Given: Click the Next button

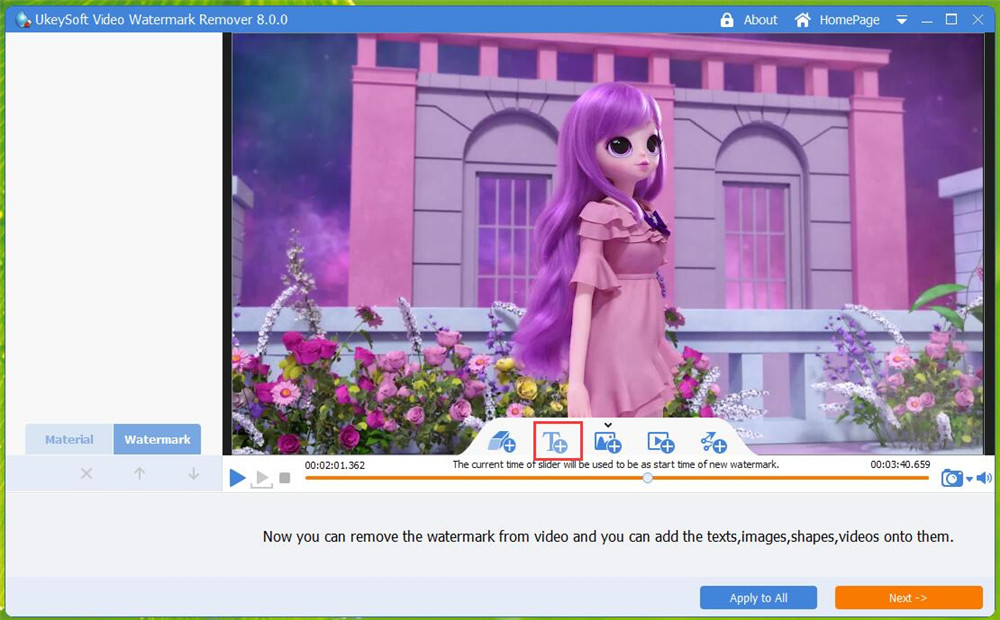Looking at the screenshot, I should click(x=908, y=597).
